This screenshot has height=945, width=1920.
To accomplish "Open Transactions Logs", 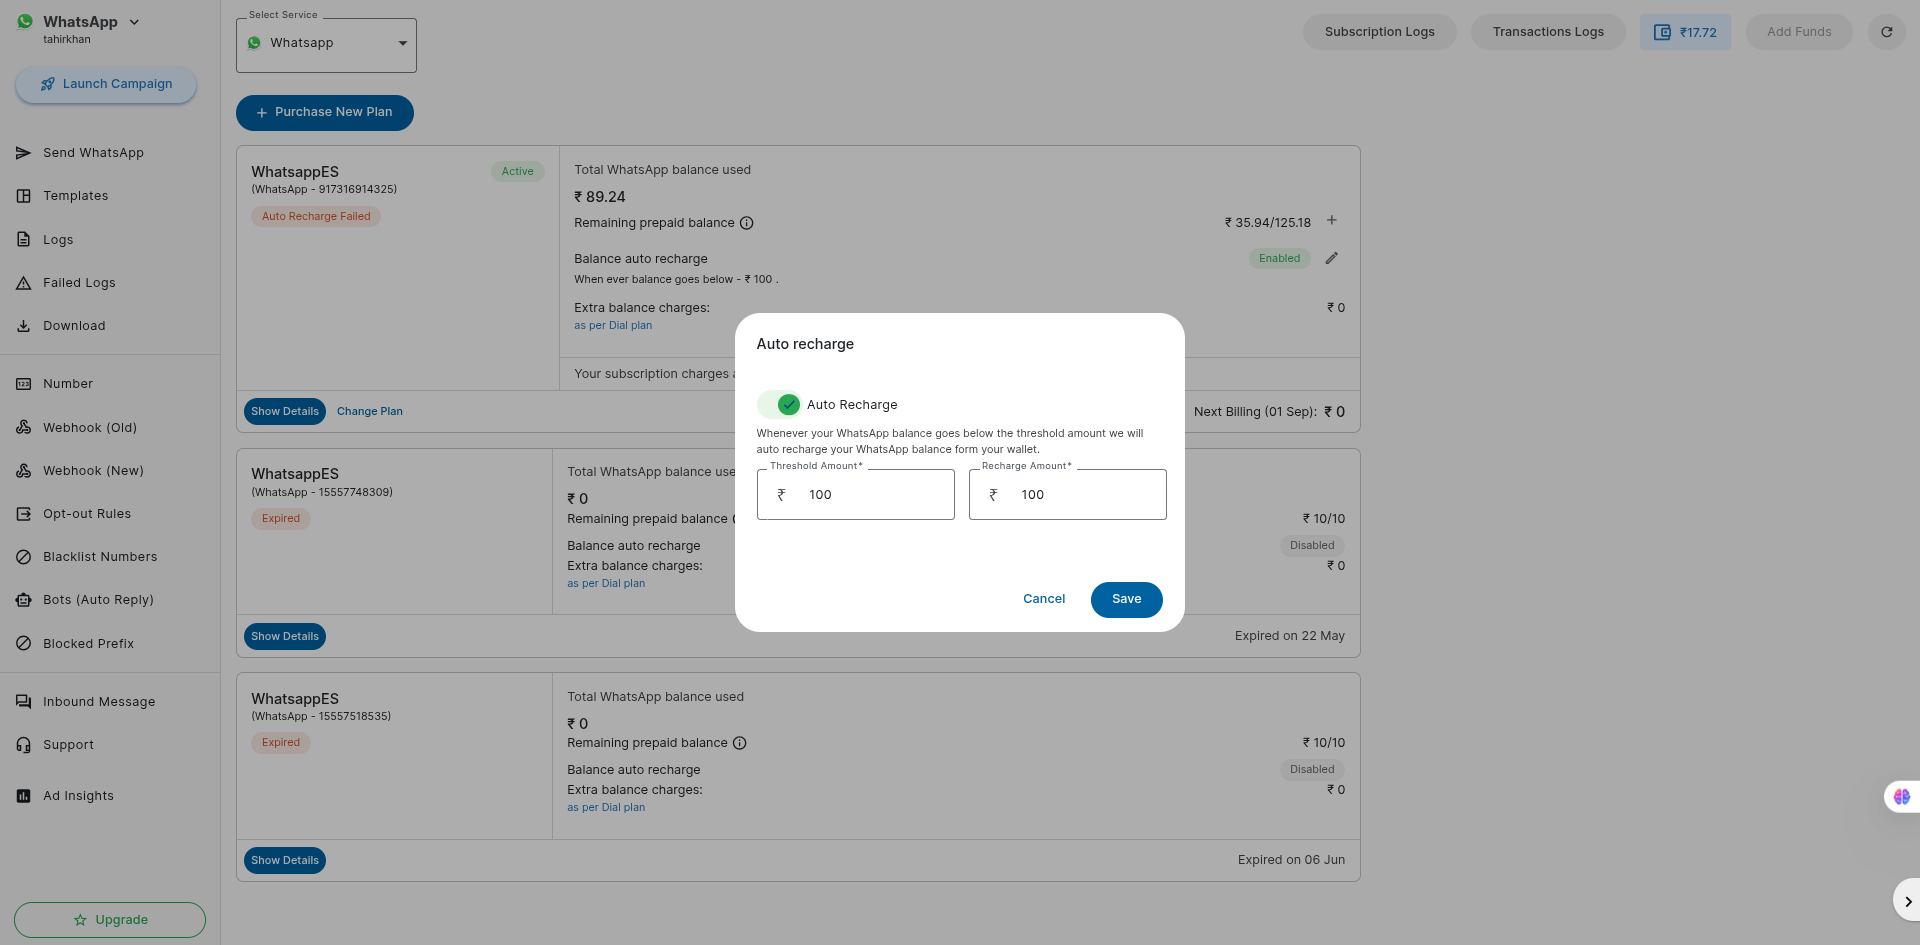I will [x=1548, y=32].
